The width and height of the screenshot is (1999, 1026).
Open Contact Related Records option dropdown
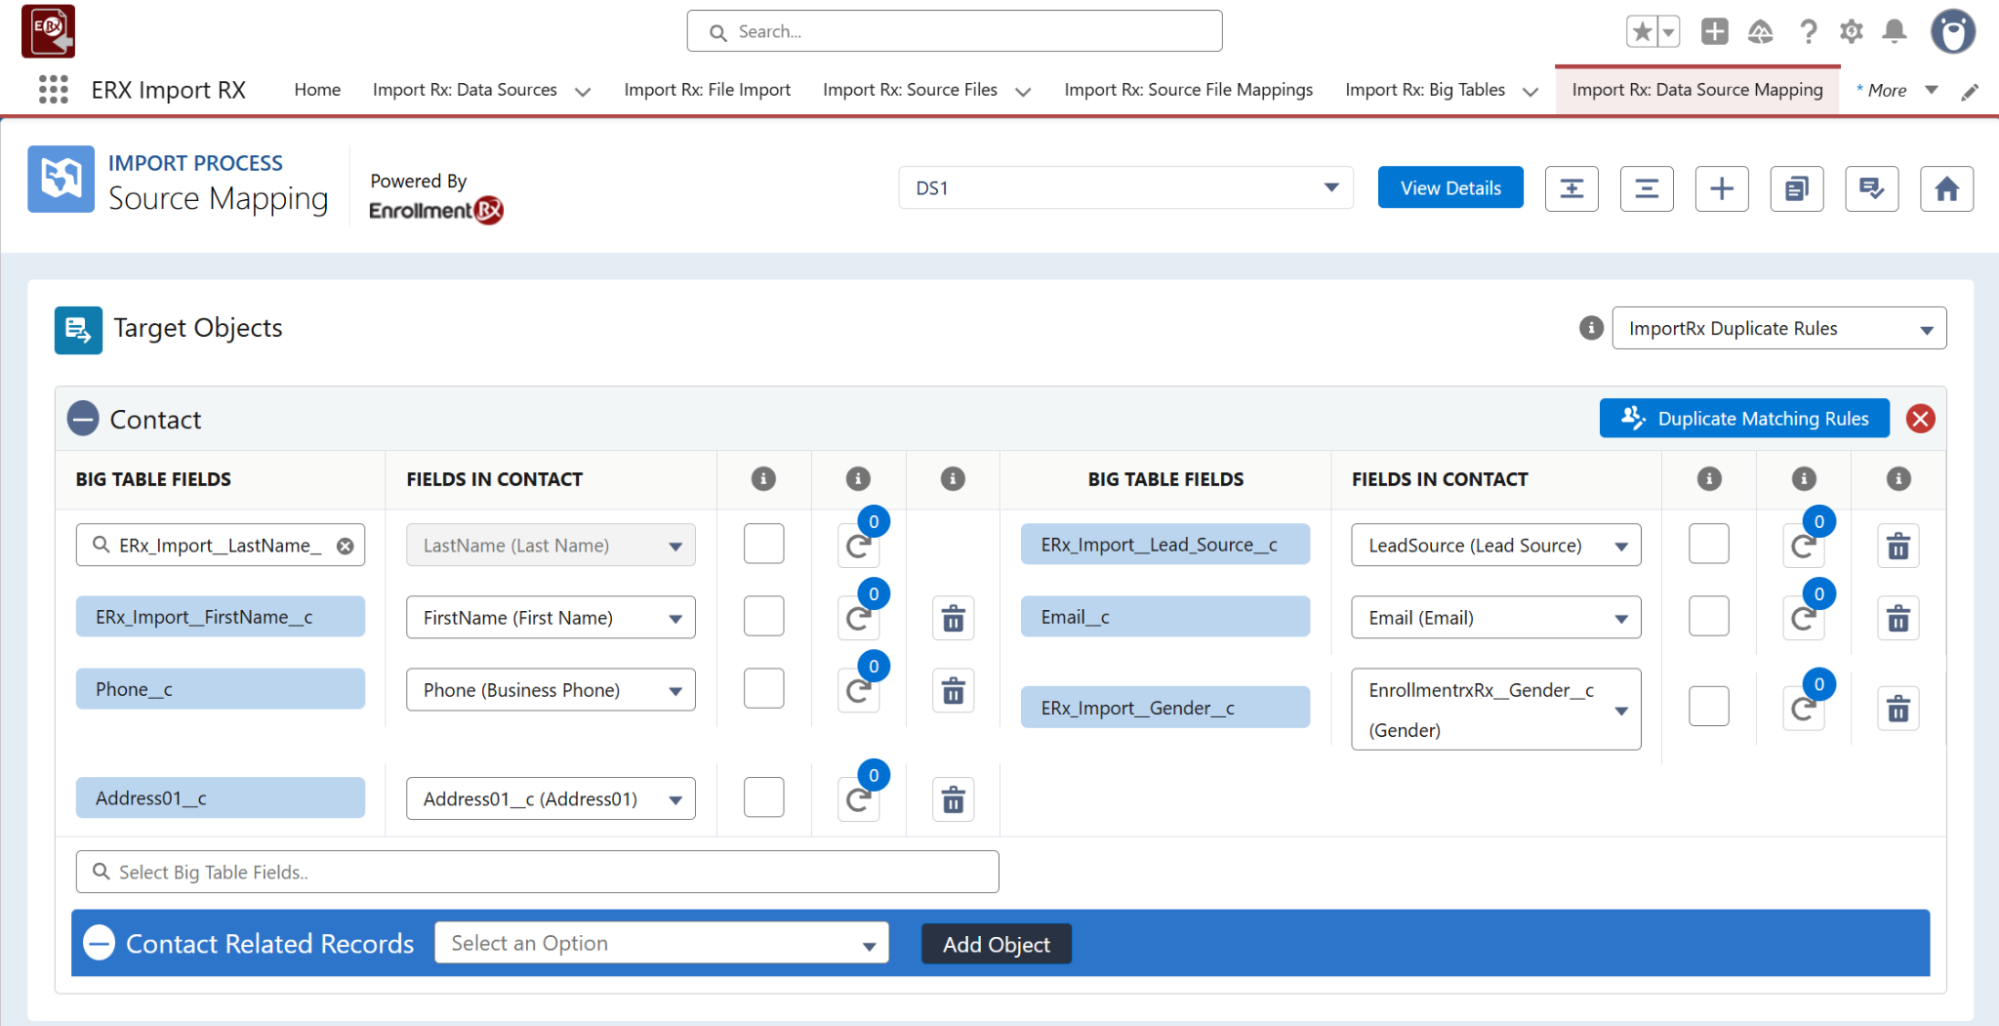pyautogui.click(x=661, y=944)
